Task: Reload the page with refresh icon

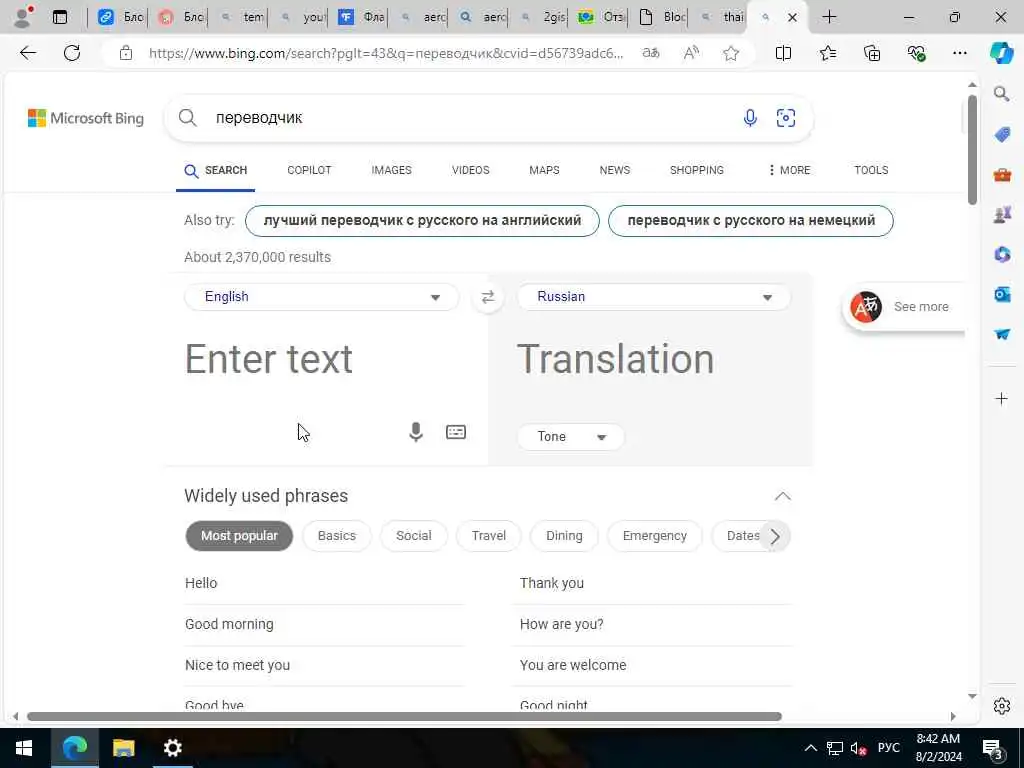Action: pyautogui.click(x=72, y=53)
